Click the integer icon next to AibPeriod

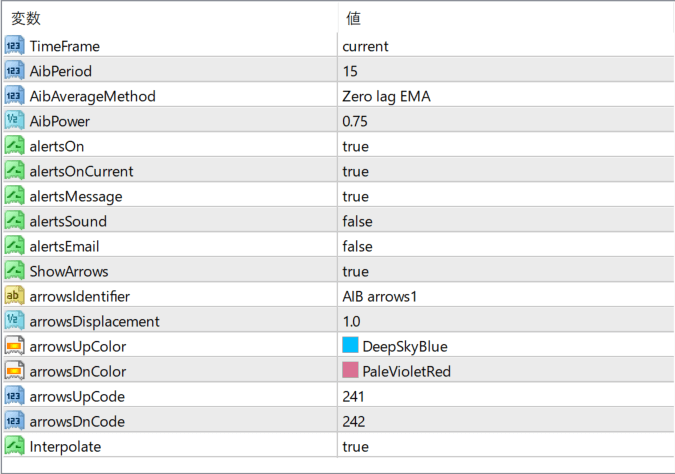14,71
